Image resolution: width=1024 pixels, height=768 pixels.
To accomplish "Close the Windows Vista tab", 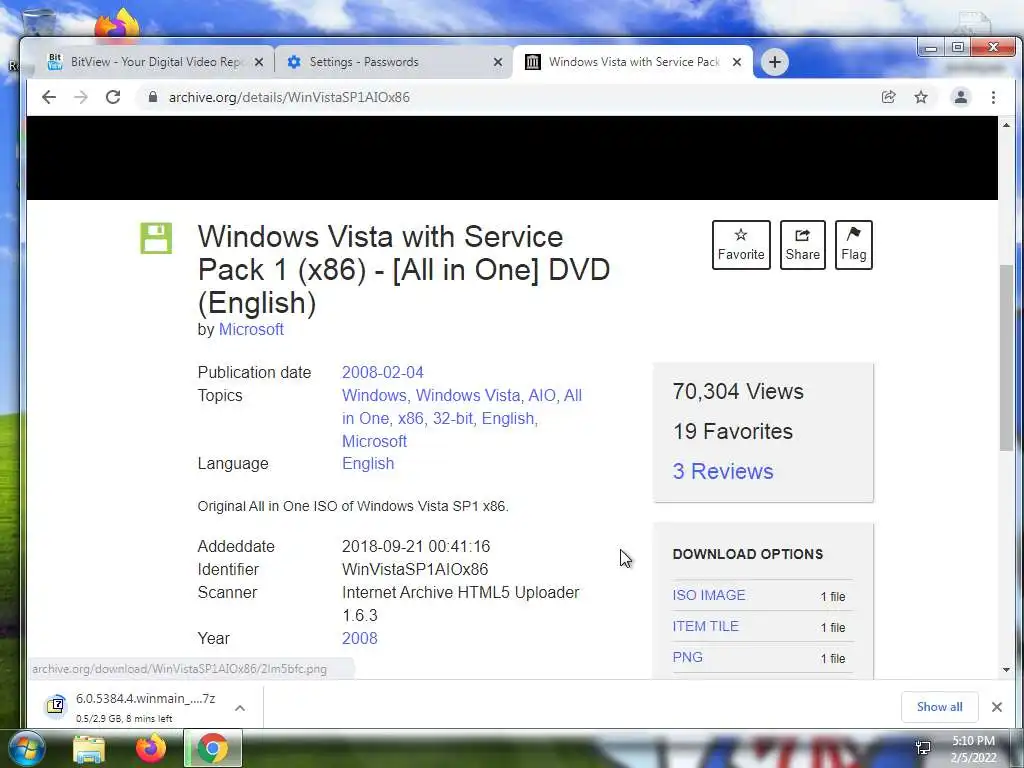I will pyautogui.click(x=737, y=62).
